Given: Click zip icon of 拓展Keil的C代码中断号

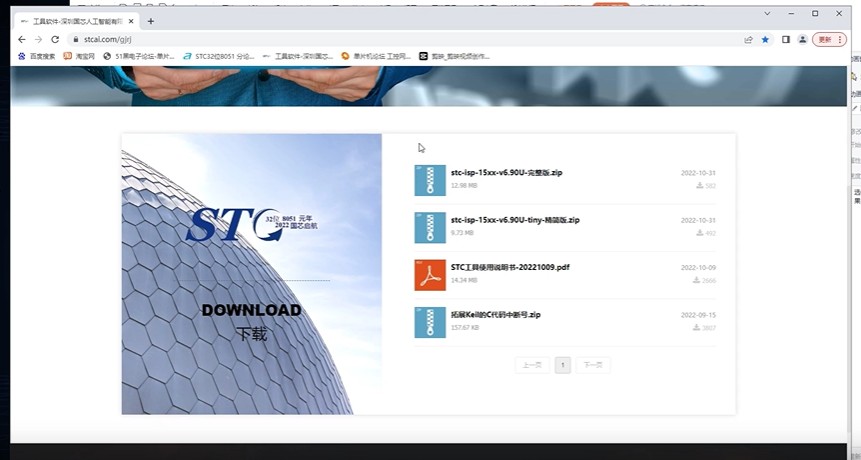Looking at the screenshot, I should click(x=430, y=322).
